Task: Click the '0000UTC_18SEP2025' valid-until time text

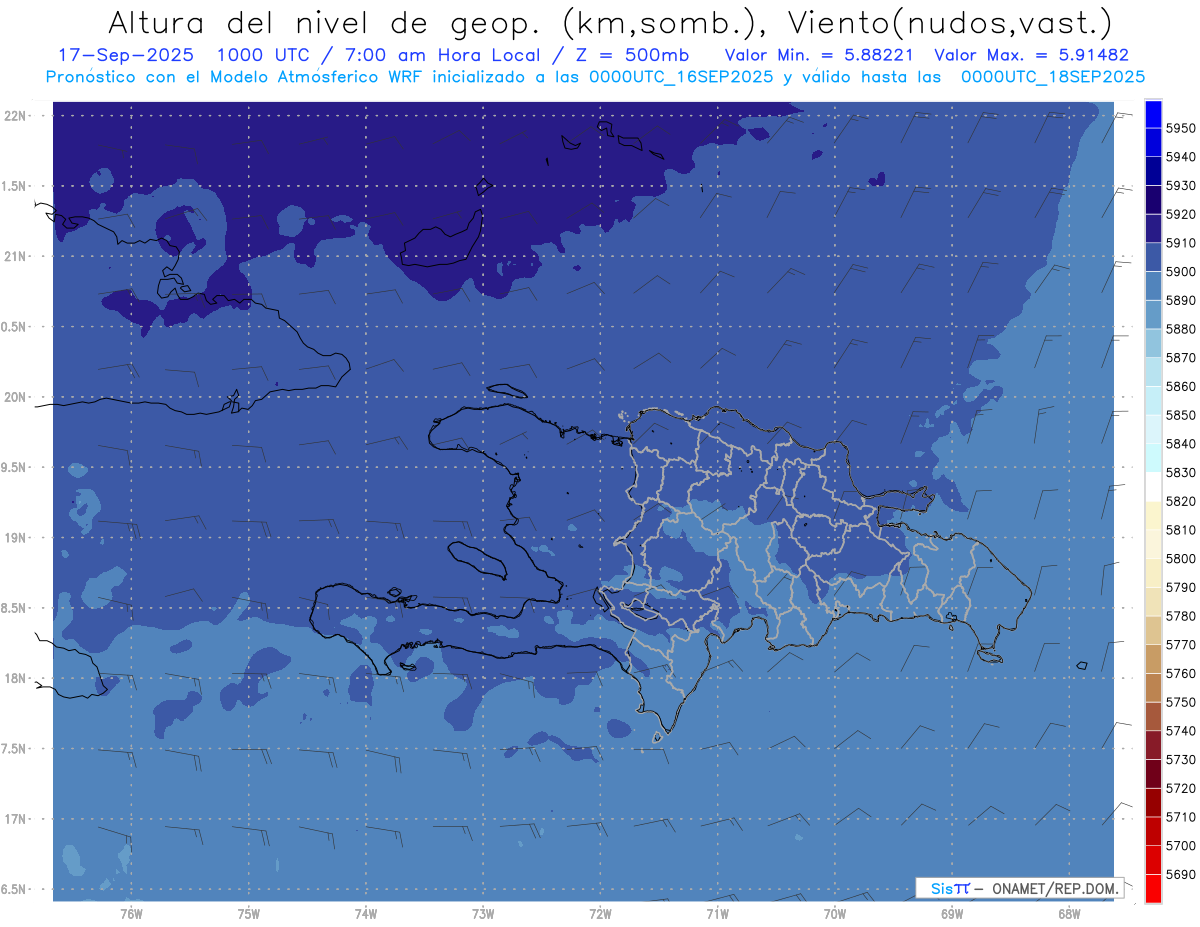Action: click(1053, 76)
